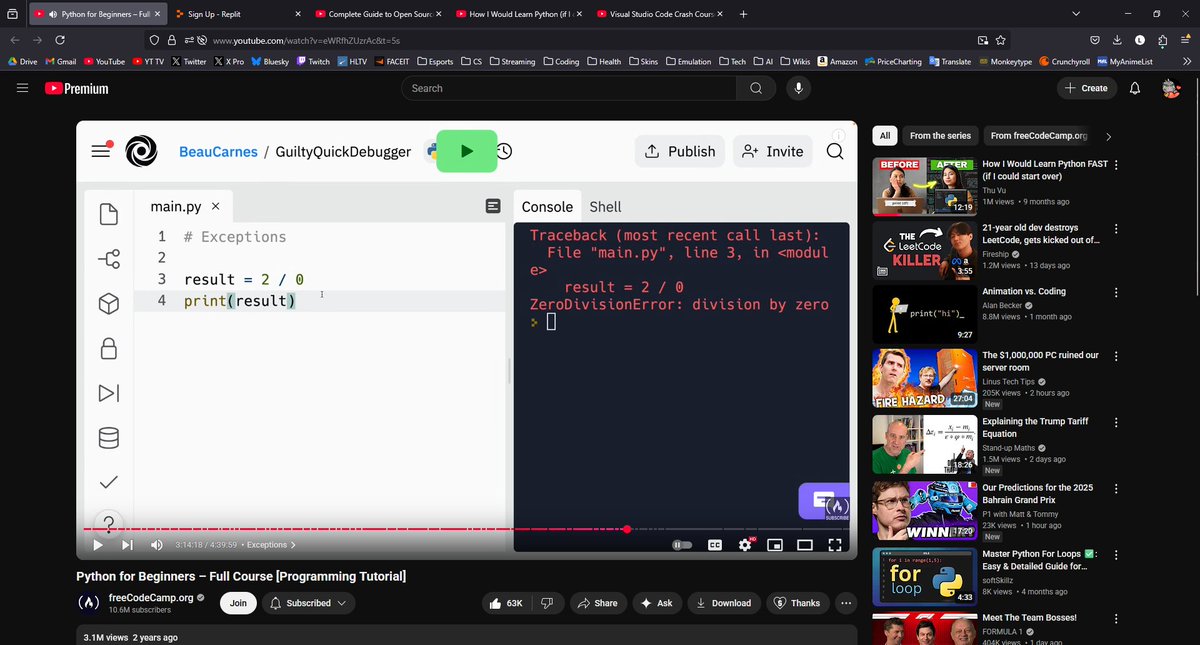Save page to Pocket
Image resolution: width=1200 pixels, height=645 pixels.
click(1095, 40)
